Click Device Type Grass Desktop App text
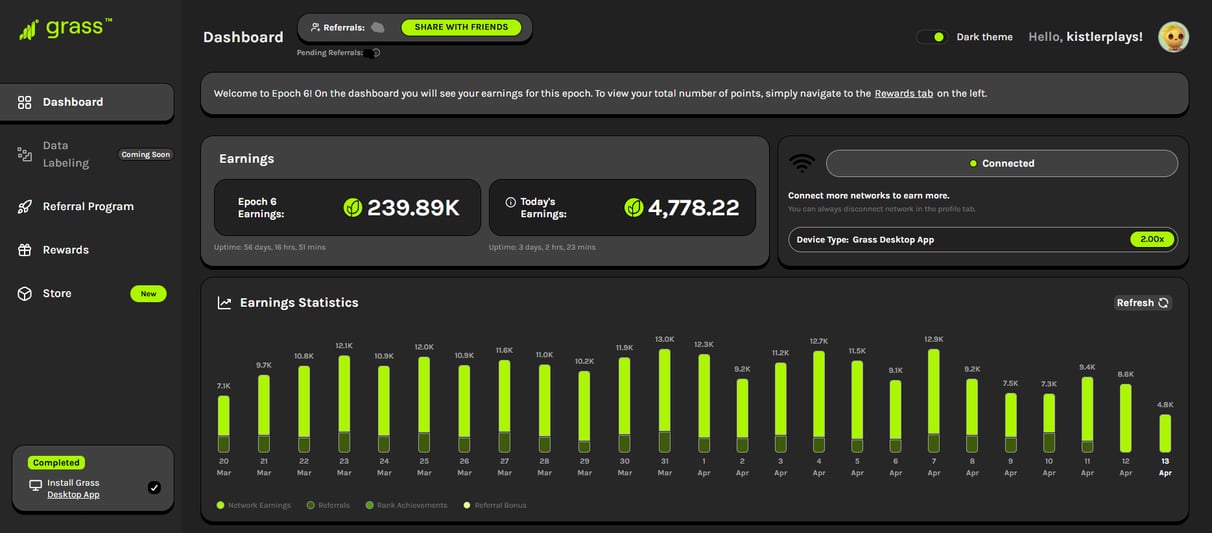Image resolution: width=1212 pixels, height=533 pixels. pyautogui.click(x=865, y=240)
